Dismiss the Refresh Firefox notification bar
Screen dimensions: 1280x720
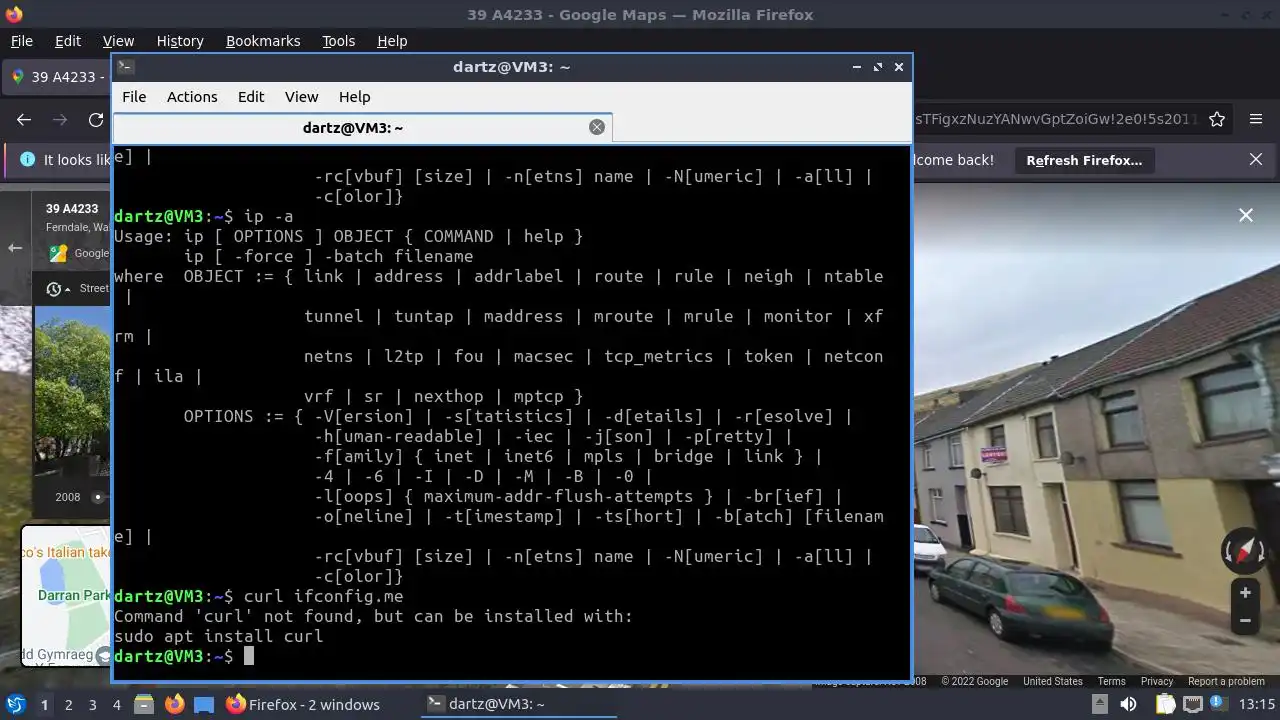click(x=1256, y=160)
